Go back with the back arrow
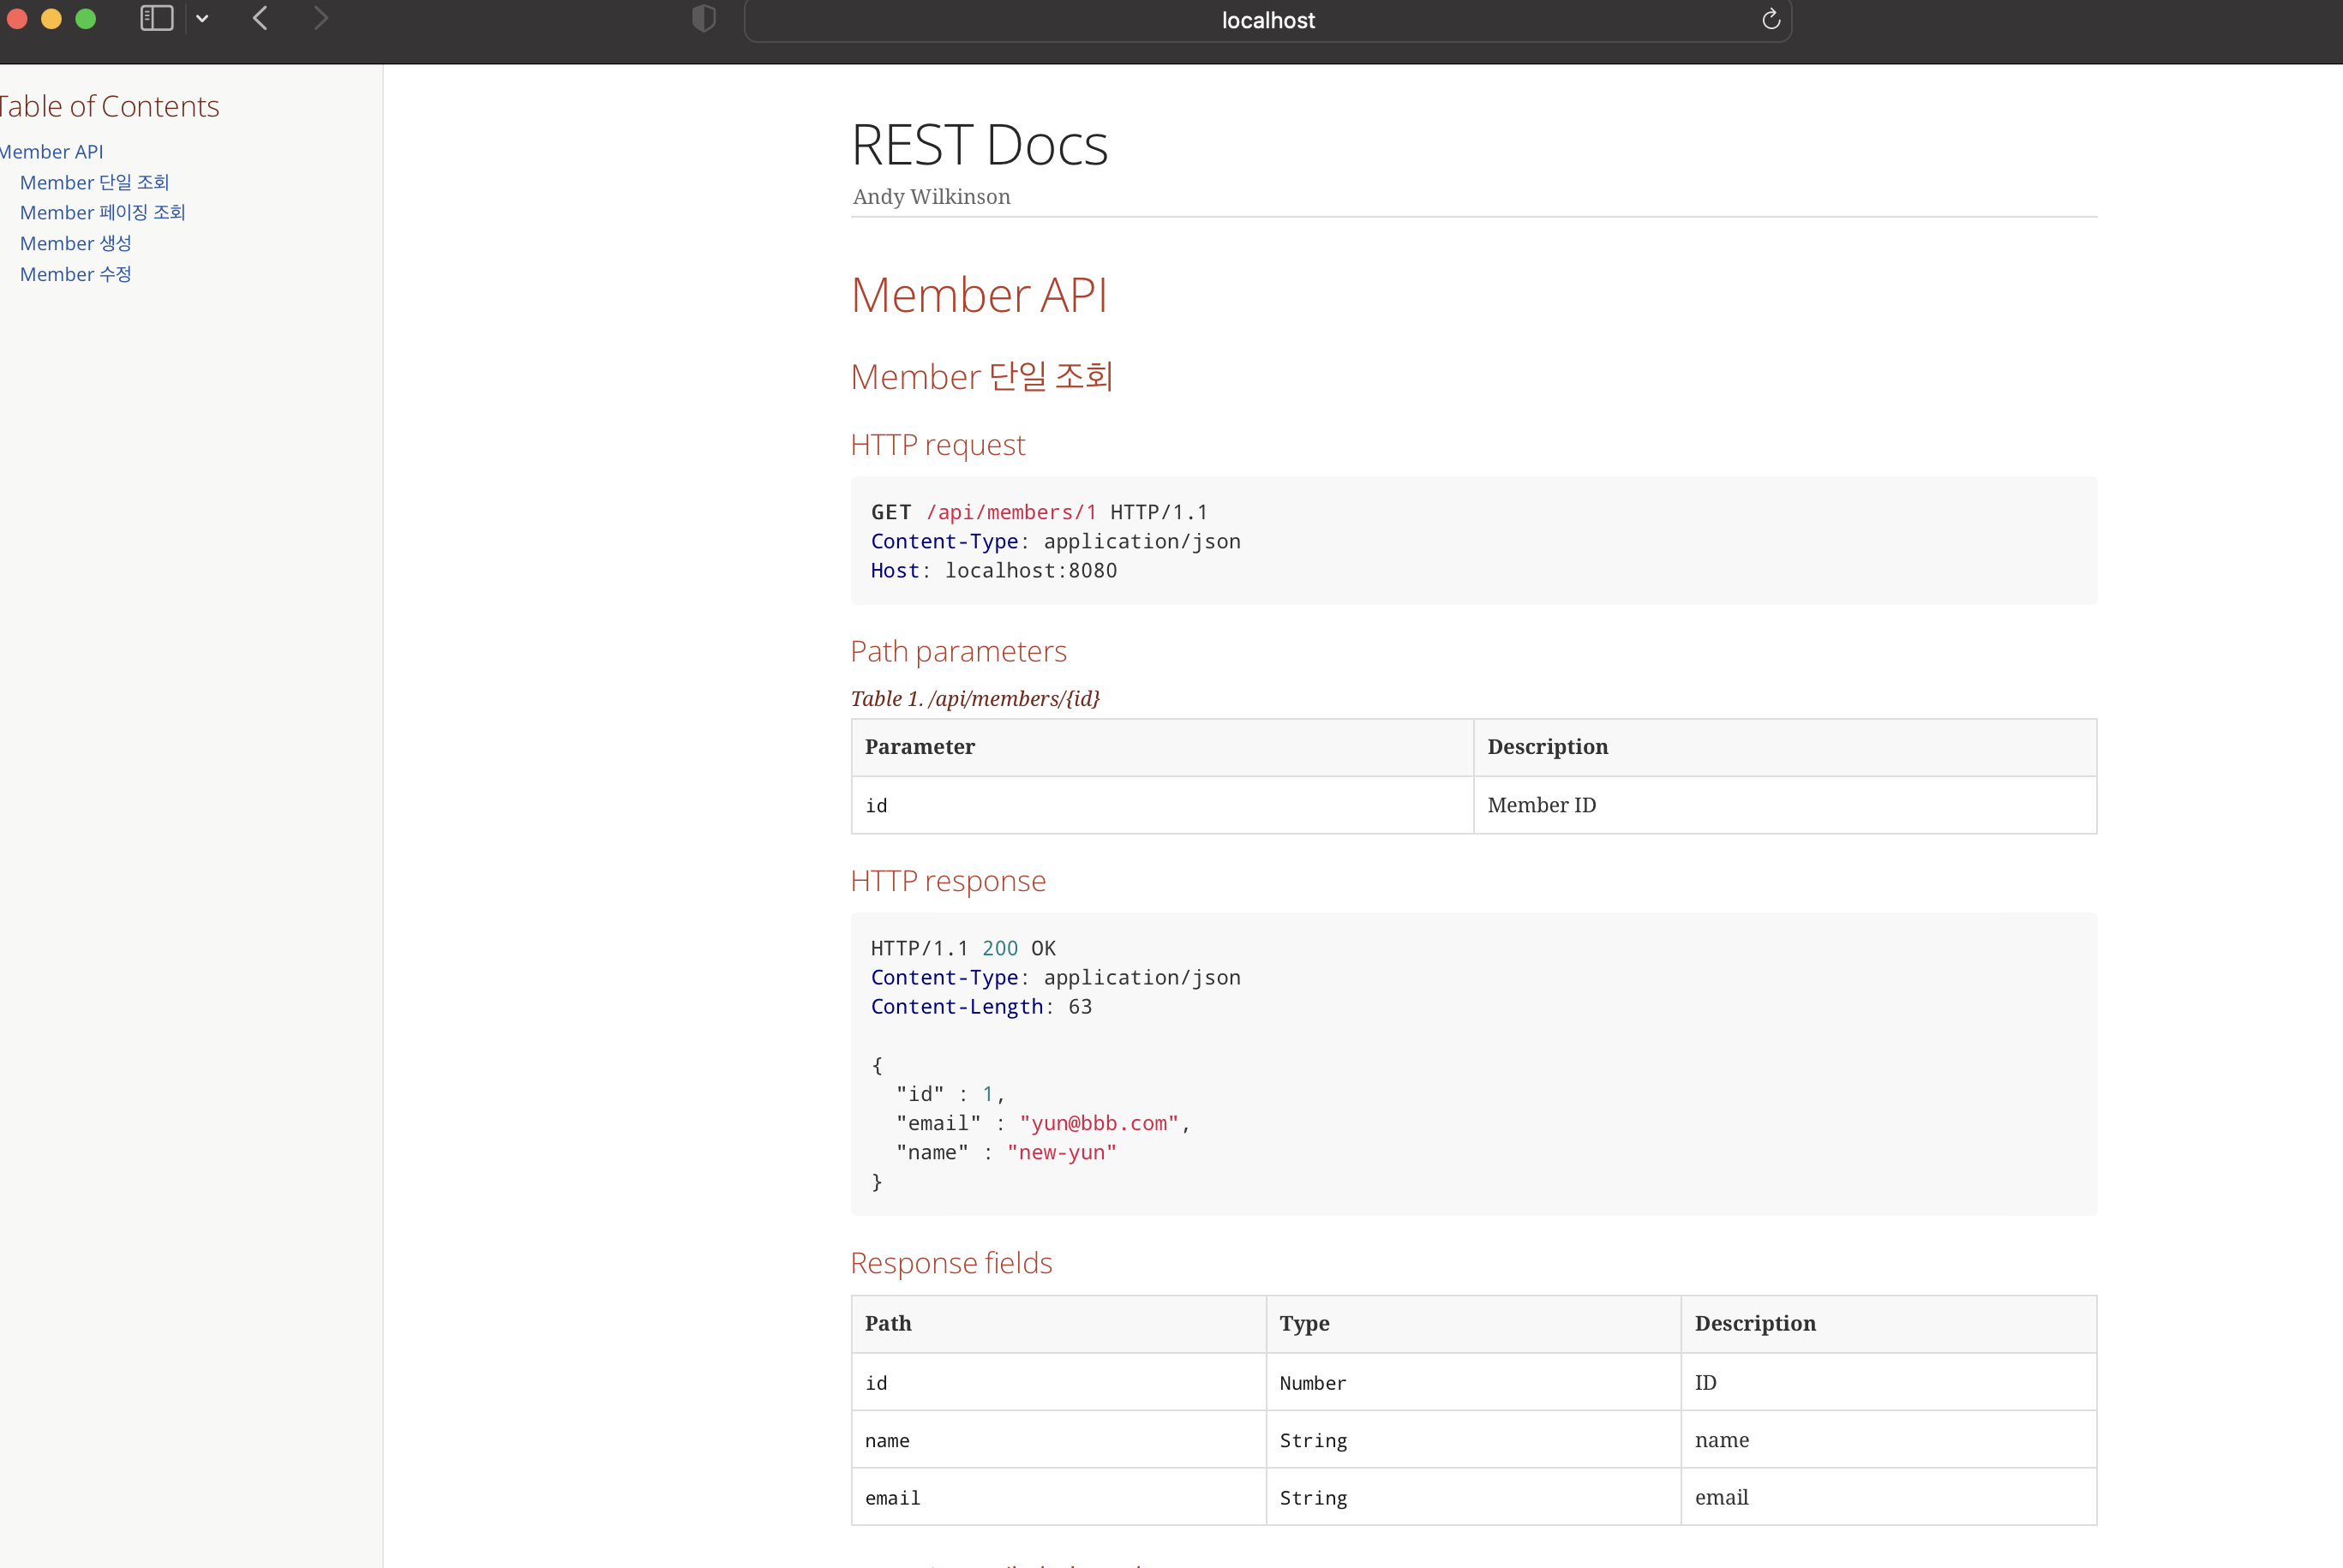 [x=260, y=18]
